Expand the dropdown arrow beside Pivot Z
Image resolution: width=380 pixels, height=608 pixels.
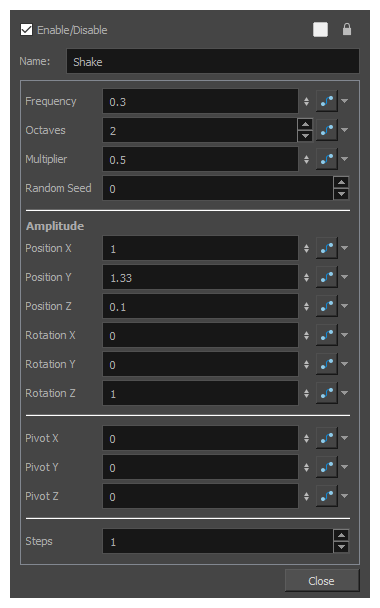[344, 496]
